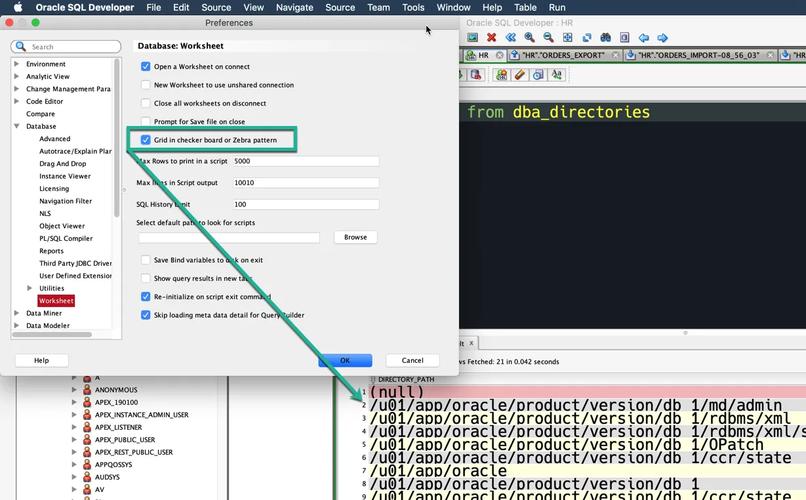This screenshot has width=806, height=500.
Task: Click the zoom in magnifier icon
Action: pos(529,38)
